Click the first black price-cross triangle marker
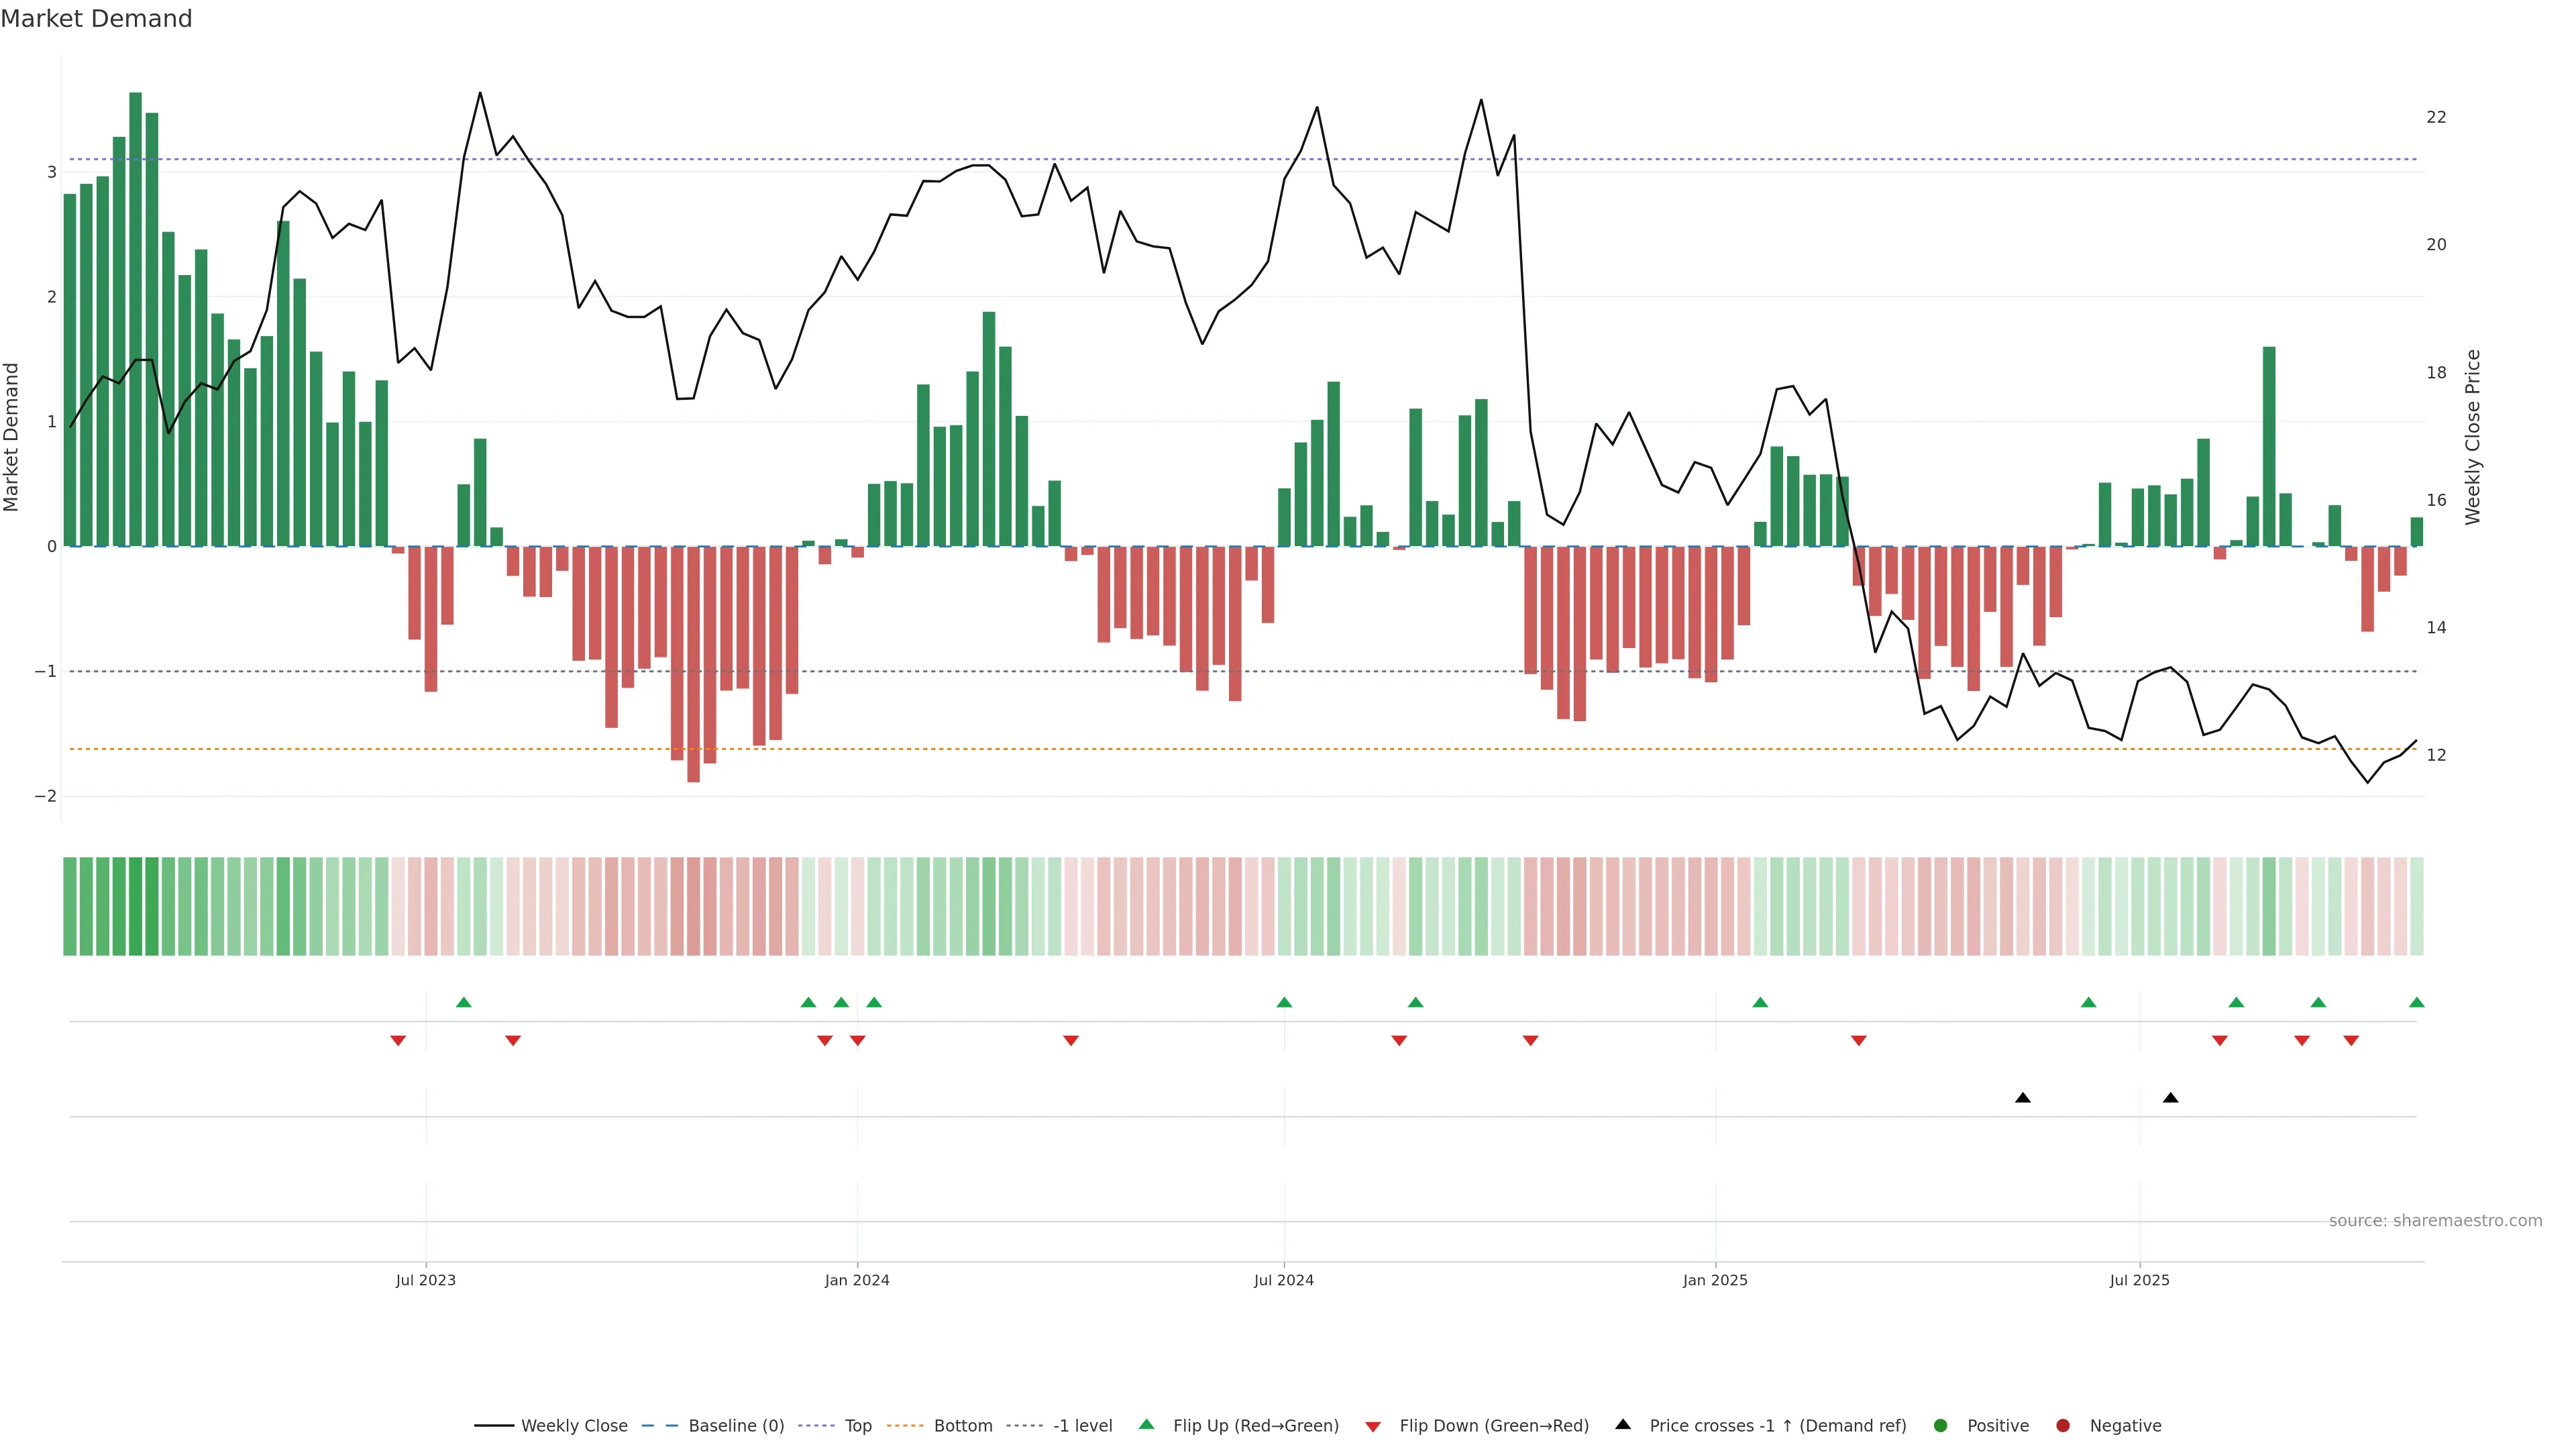The width and height of the screenshot is (2576, 1449). [x=2023, y=1098]
